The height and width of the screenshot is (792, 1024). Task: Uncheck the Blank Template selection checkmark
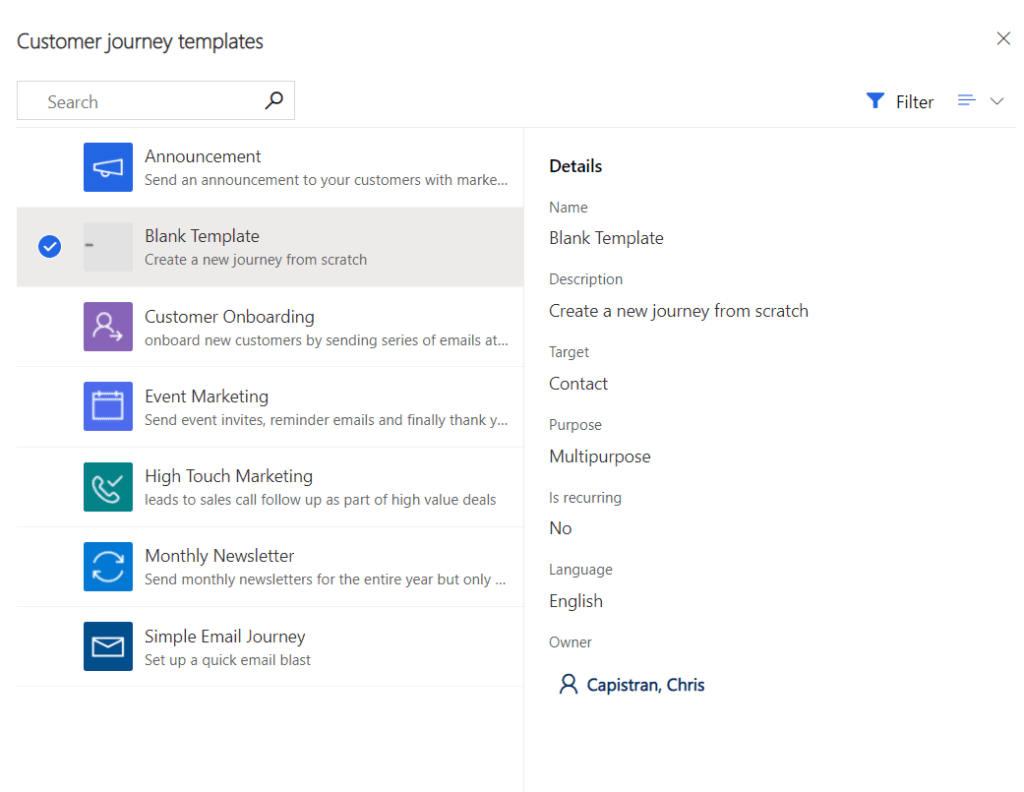tap(50, 247)
